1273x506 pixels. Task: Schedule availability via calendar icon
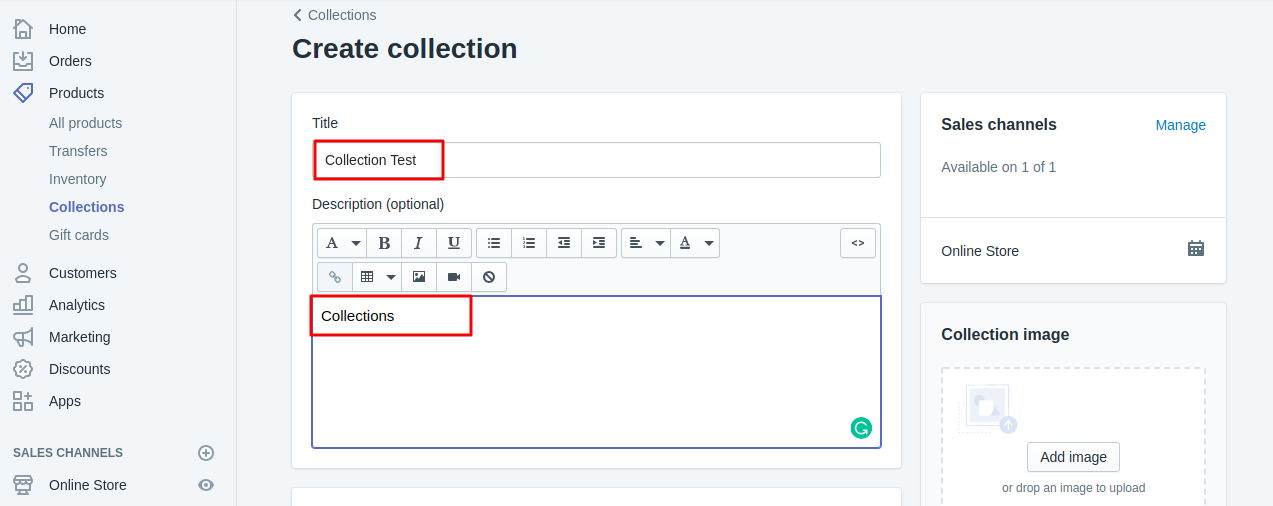(1196, 249)
